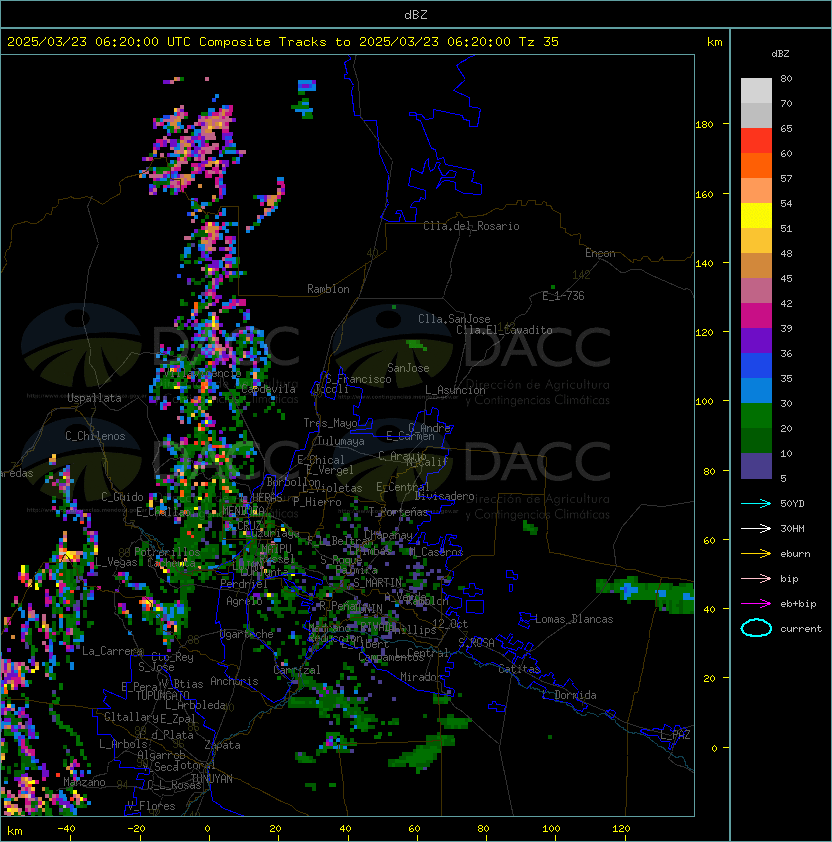Click the 'E_1-736' map label
This screenshot has width=832, height=842.
tap(563, 296)
